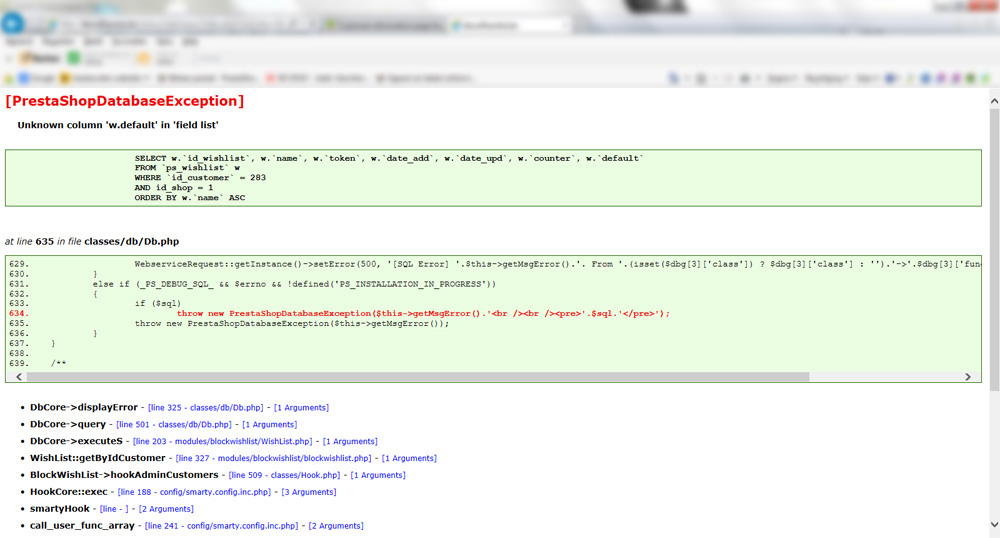1000x538 pixels.
Task: Open line 203 WishList.php link
Action: point(223,441)
